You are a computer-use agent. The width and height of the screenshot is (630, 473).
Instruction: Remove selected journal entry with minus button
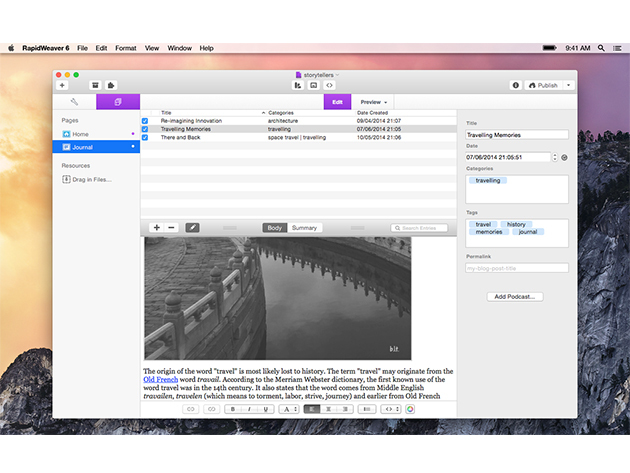click(171, 227)
